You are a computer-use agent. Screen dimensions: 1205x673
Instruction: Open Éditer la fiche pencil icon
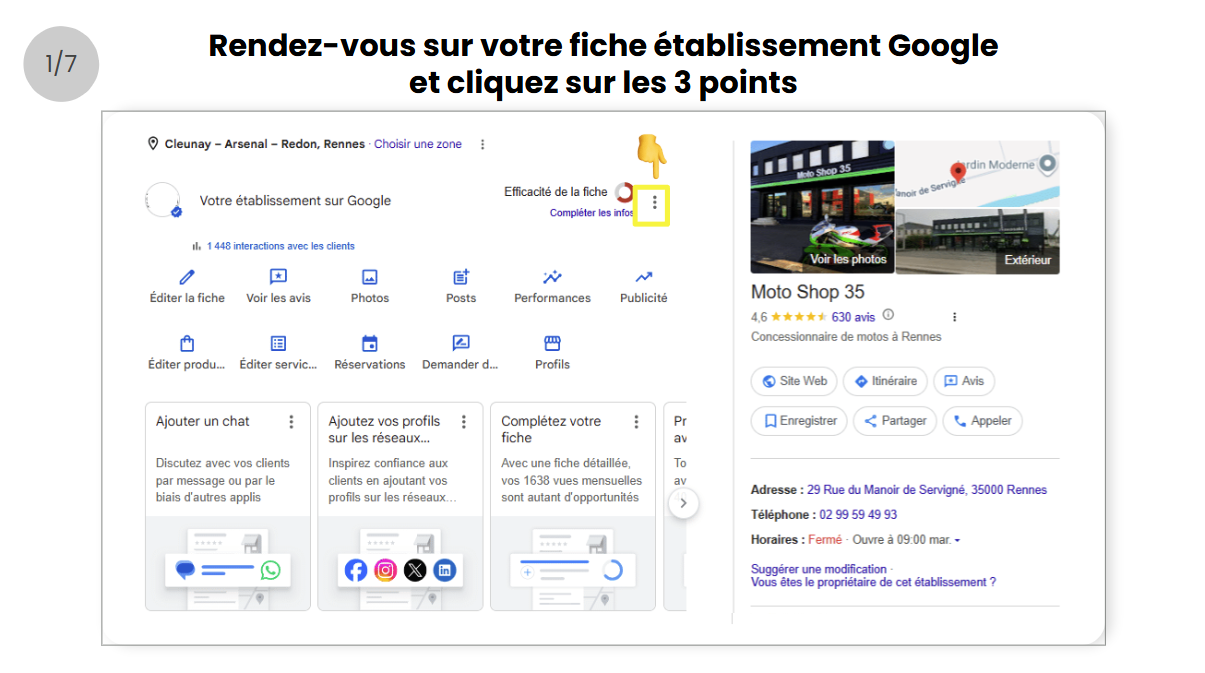click(187, 277)
